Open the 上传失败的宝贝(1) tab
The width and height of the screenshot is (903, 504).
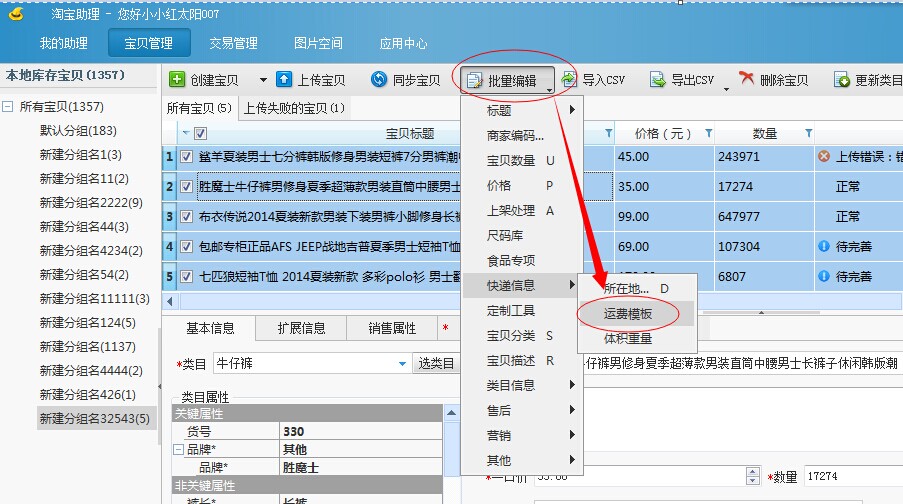295,108
